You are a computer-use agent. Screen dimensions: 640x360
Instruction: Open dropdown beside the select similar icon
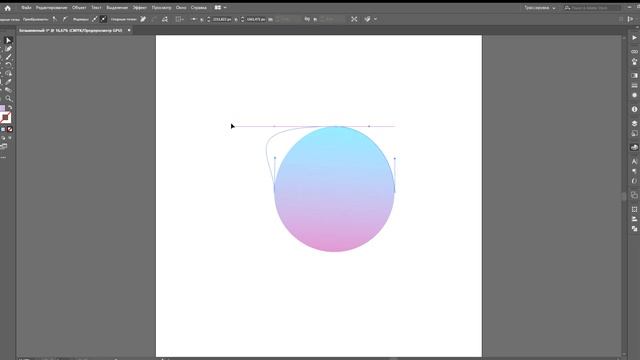375,19
